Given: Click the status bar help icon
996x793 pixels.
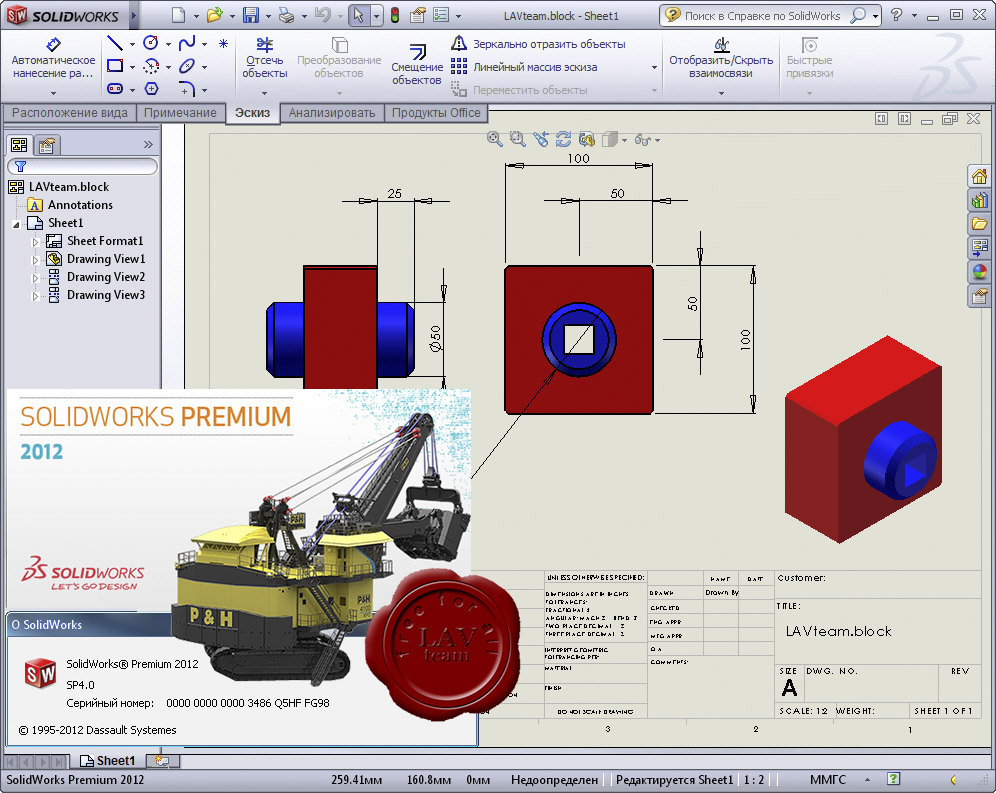Looking at the screenshot, I should coord(894,778).
